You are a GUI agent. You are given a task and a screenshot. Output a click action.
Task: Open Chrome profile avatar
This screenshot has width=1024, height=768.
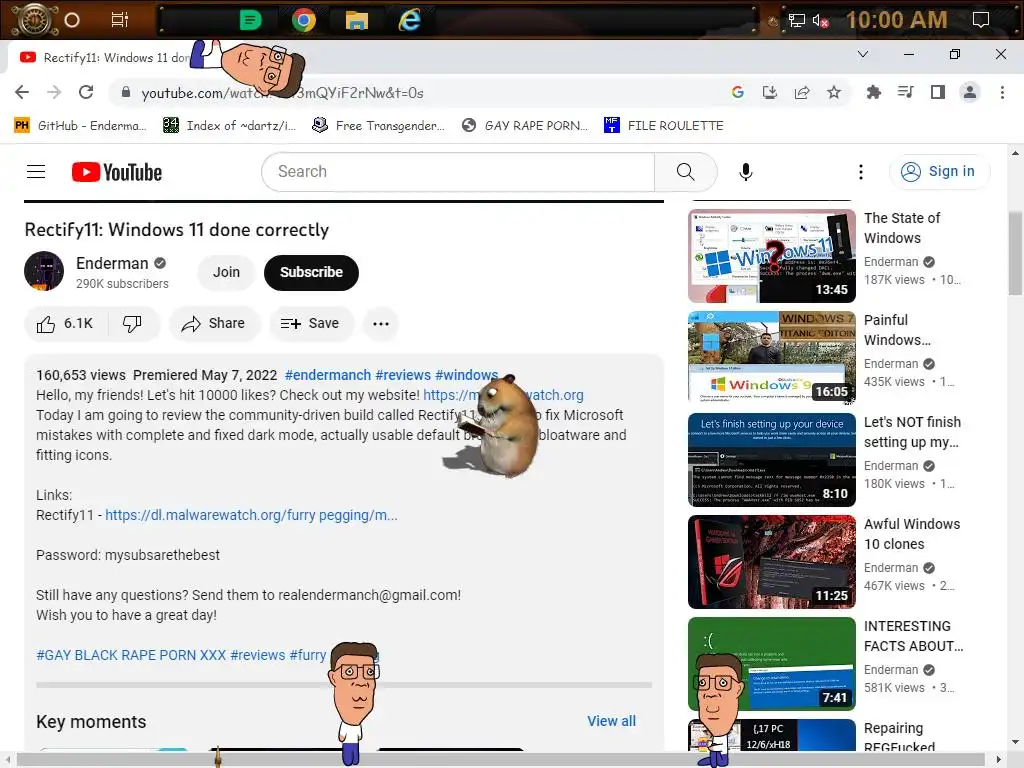970,93
